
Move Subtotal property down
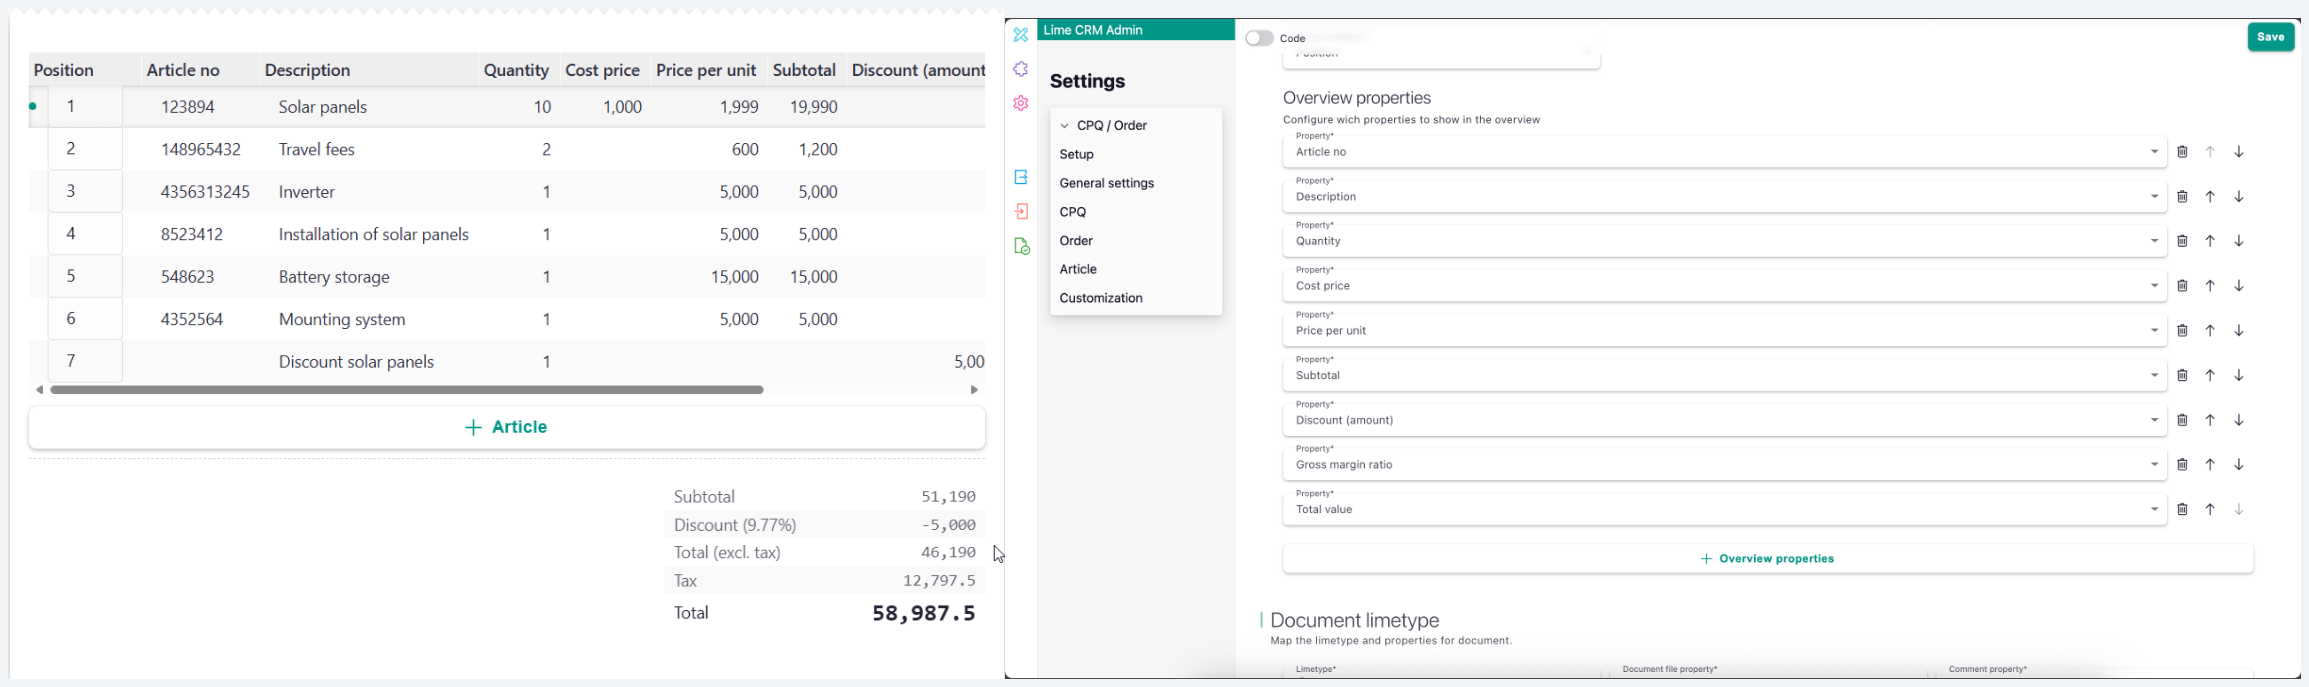click(x=2239, y=376)
